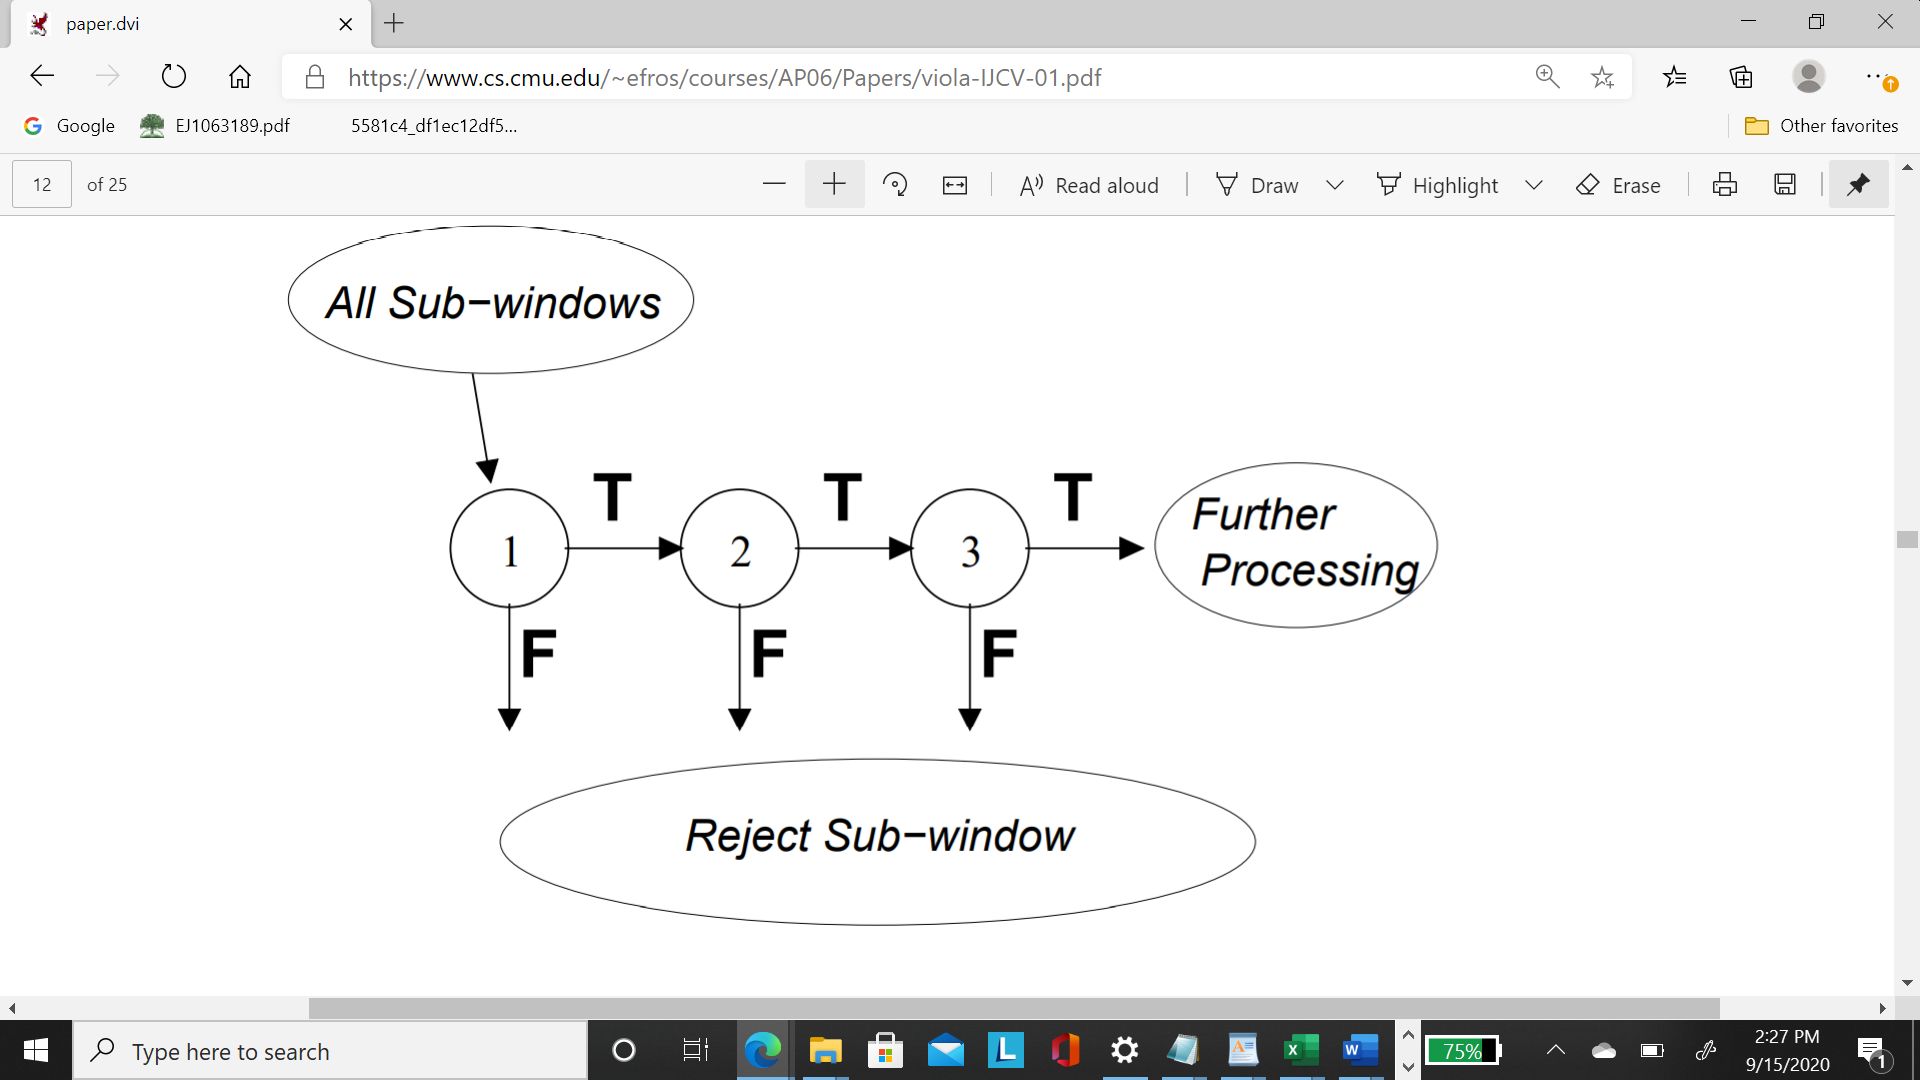Expand the Draw options dropdown arrow

(x=1334, y=185)
